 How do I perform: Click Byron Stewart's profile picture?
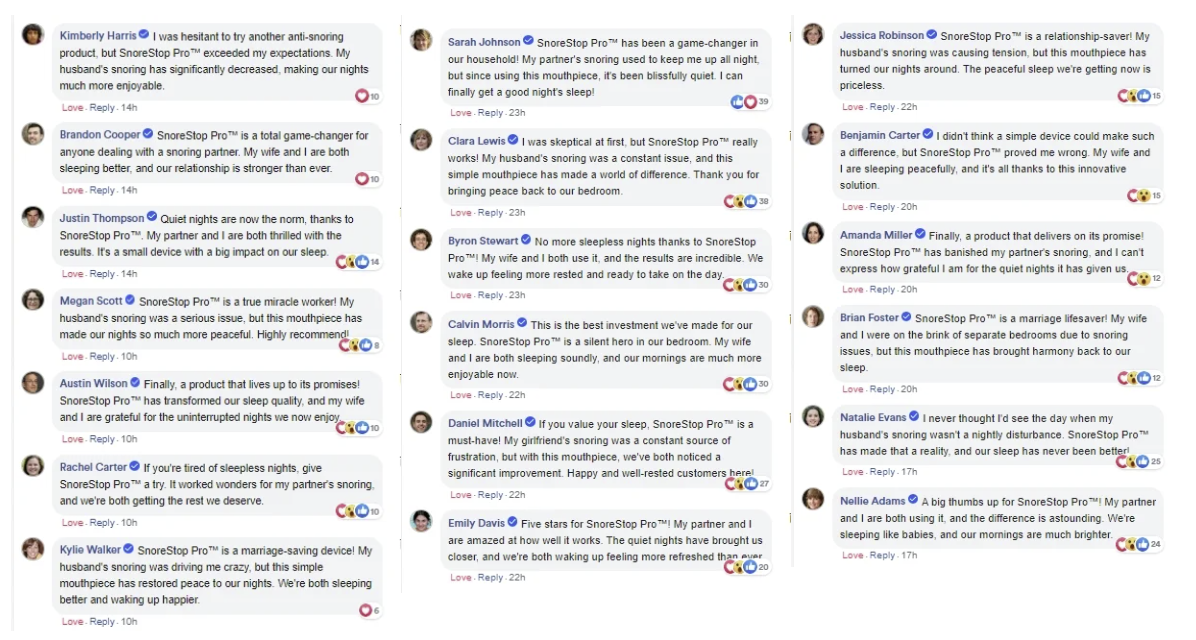point(421,240)
